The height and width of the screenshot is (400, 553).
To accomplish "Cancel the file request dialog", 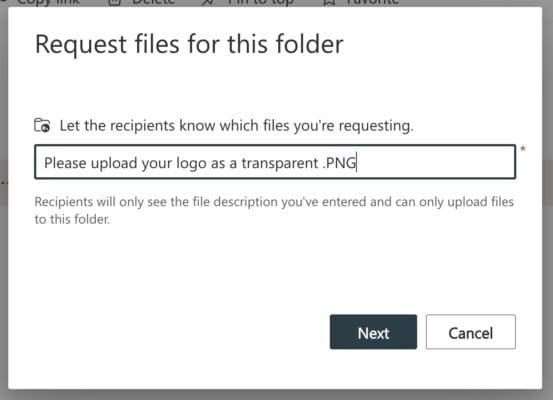I will click(x=470, y=332).
